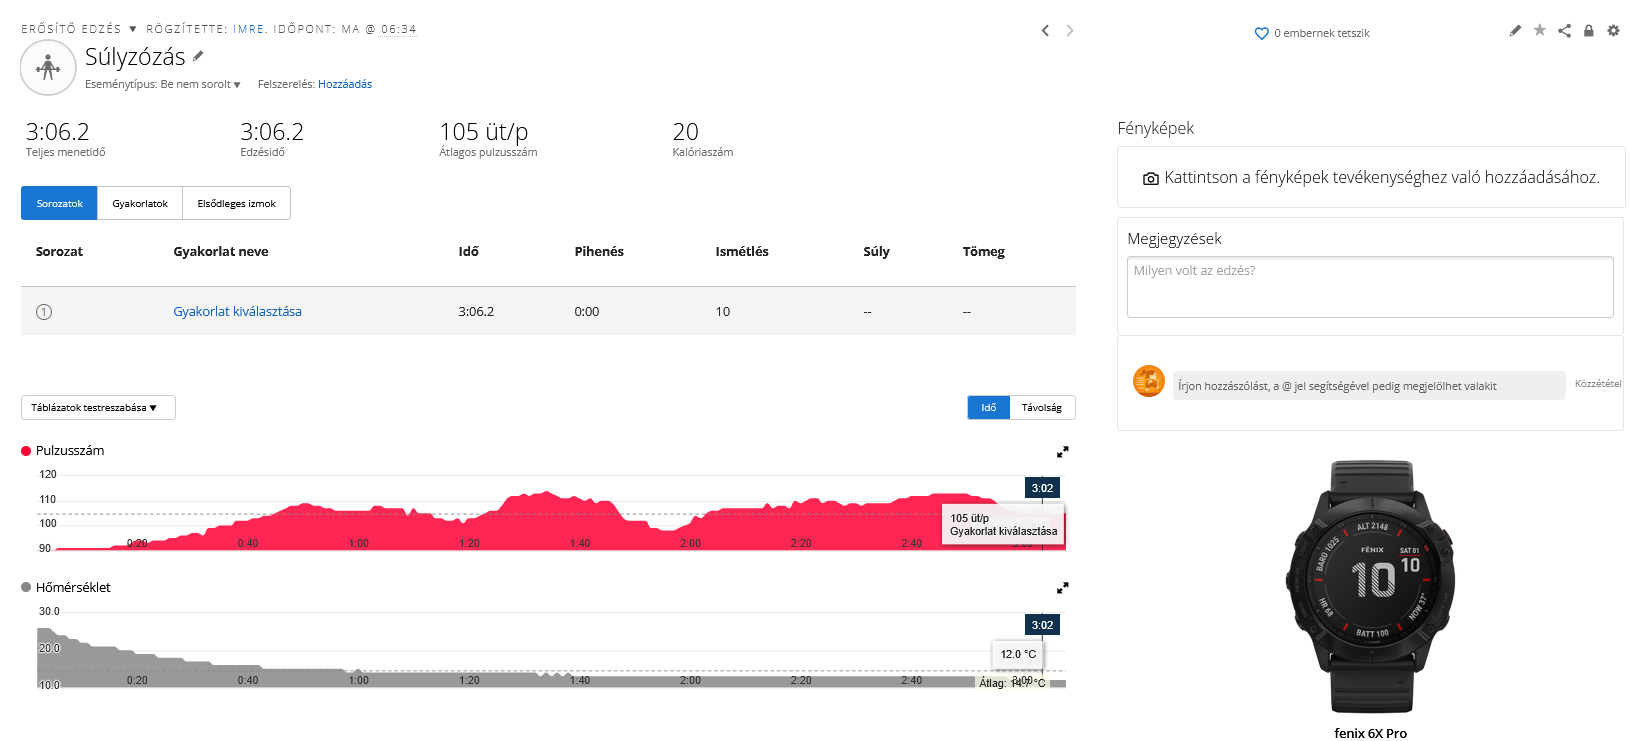Screen dimensions: 1630x741
Task: Click the Sorozat column header
Action: [x=59, y=252]
